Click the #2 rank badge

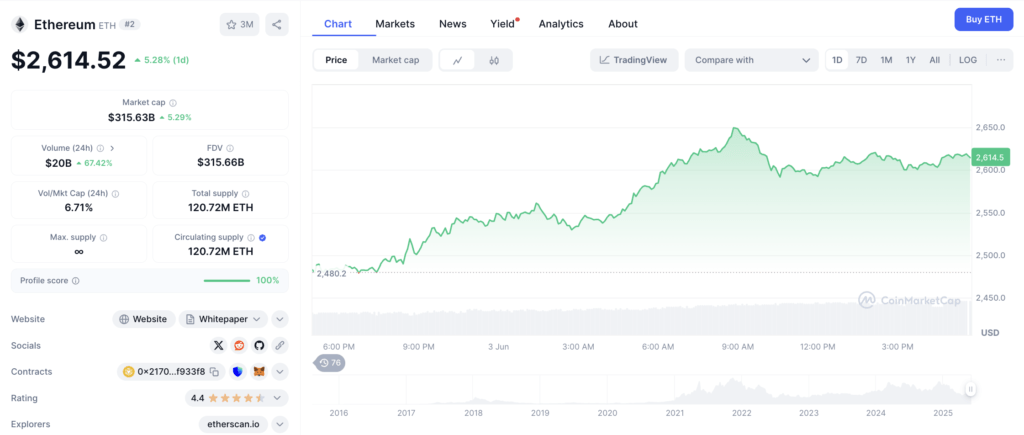point(129,25)
